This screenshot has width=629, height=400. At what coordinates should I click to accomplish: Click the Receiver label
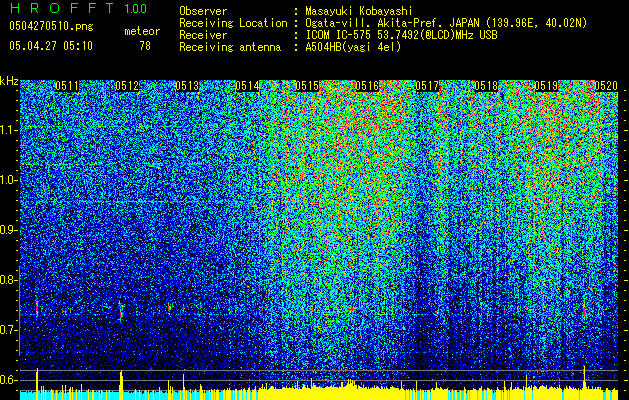(x=203, y=35)
